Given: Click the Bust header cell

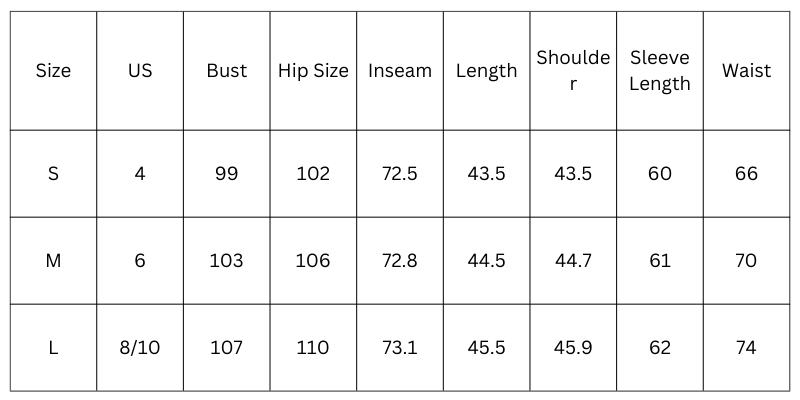Looking at the screenshot, I should [x=226, y=71].
